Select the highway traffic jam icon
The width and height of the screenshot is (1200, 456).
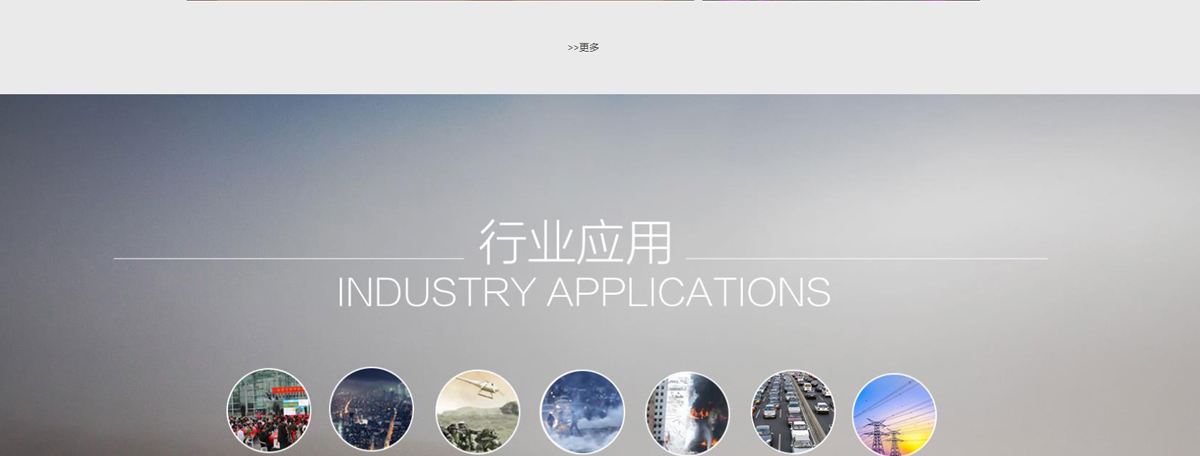click(x=793, y=412)
